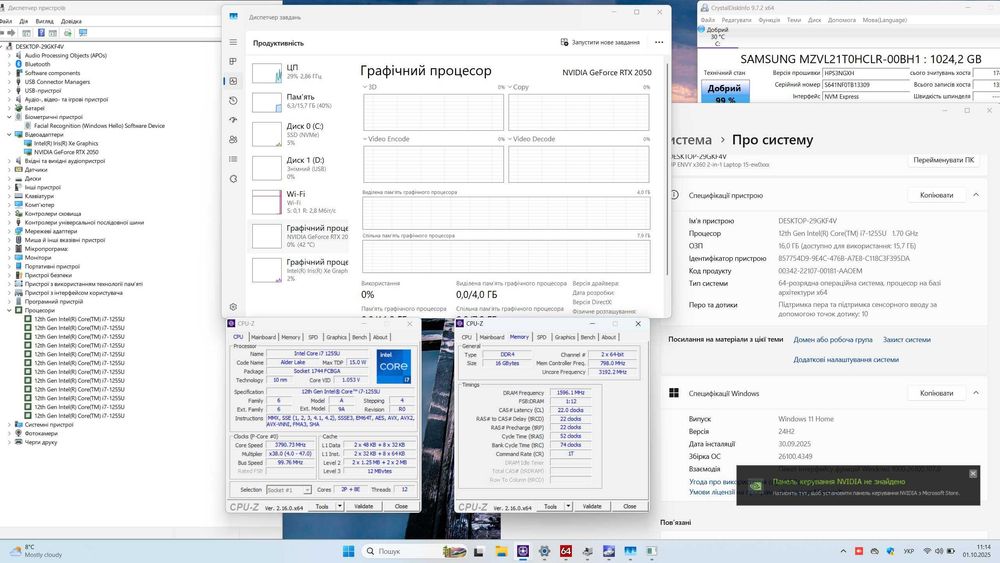
Task: Click УКР language indicator in tray
Action: coord(909,551)
